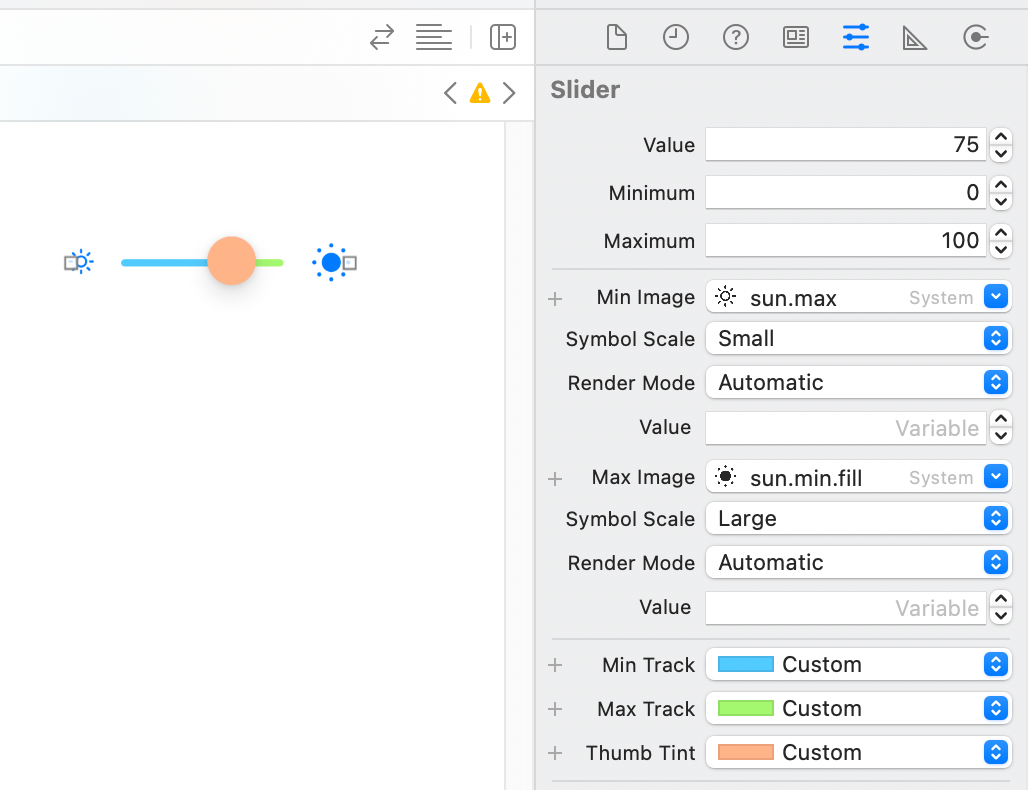Image resolution: width=1028 pixels, height=790 pixels.
Task: Go back using the left jump chevron
Action: pos(450,92)
